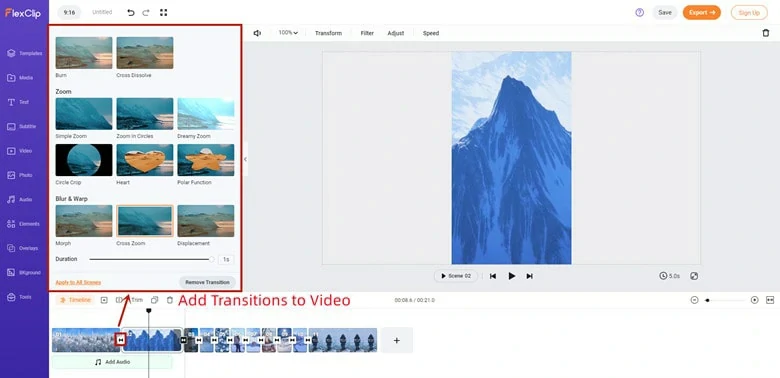Screen dimensions: 780x378
Task: Click the redo arrow icon
Action: point(146,12)
